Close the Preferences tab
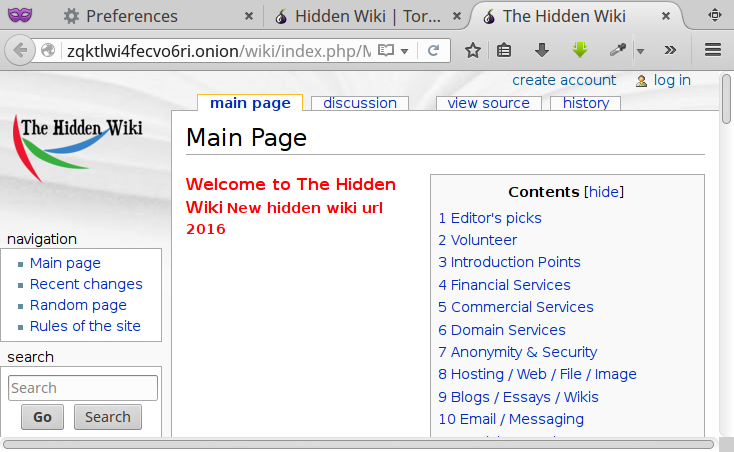Screen dimensions: 734x452 [x=249, y=16]
